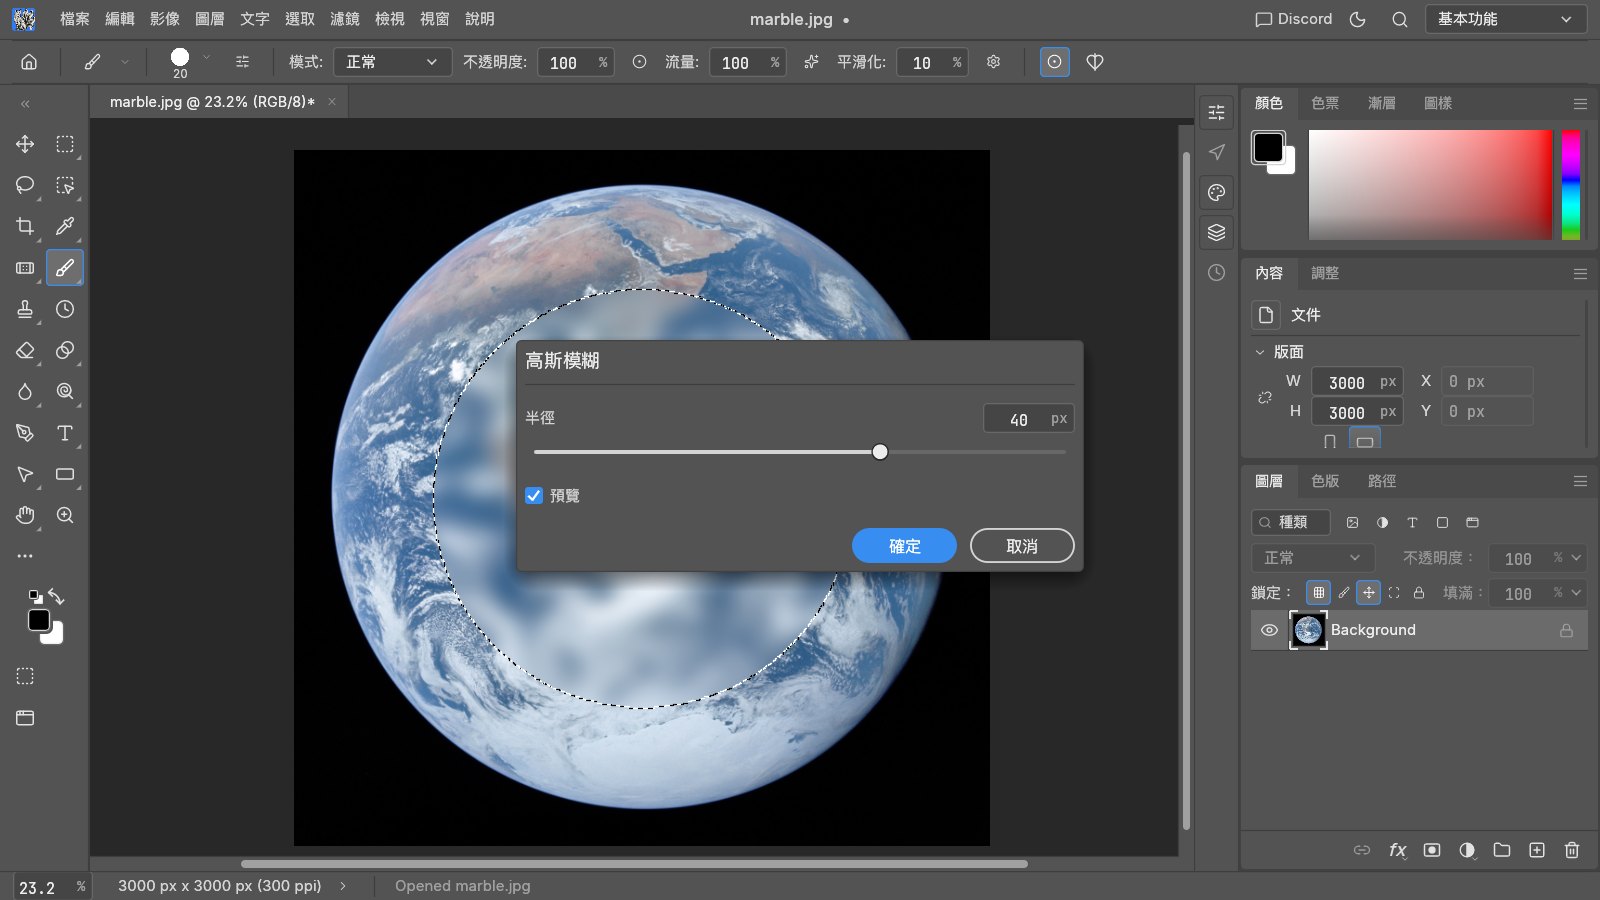Uncheck the 預覽 preview checkbox
1600x900 pixels.
click(x=534, y=496)
